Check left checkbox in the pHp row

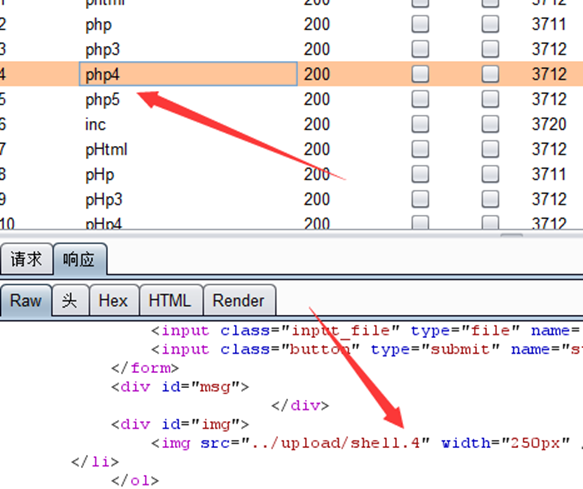point(420,174)
